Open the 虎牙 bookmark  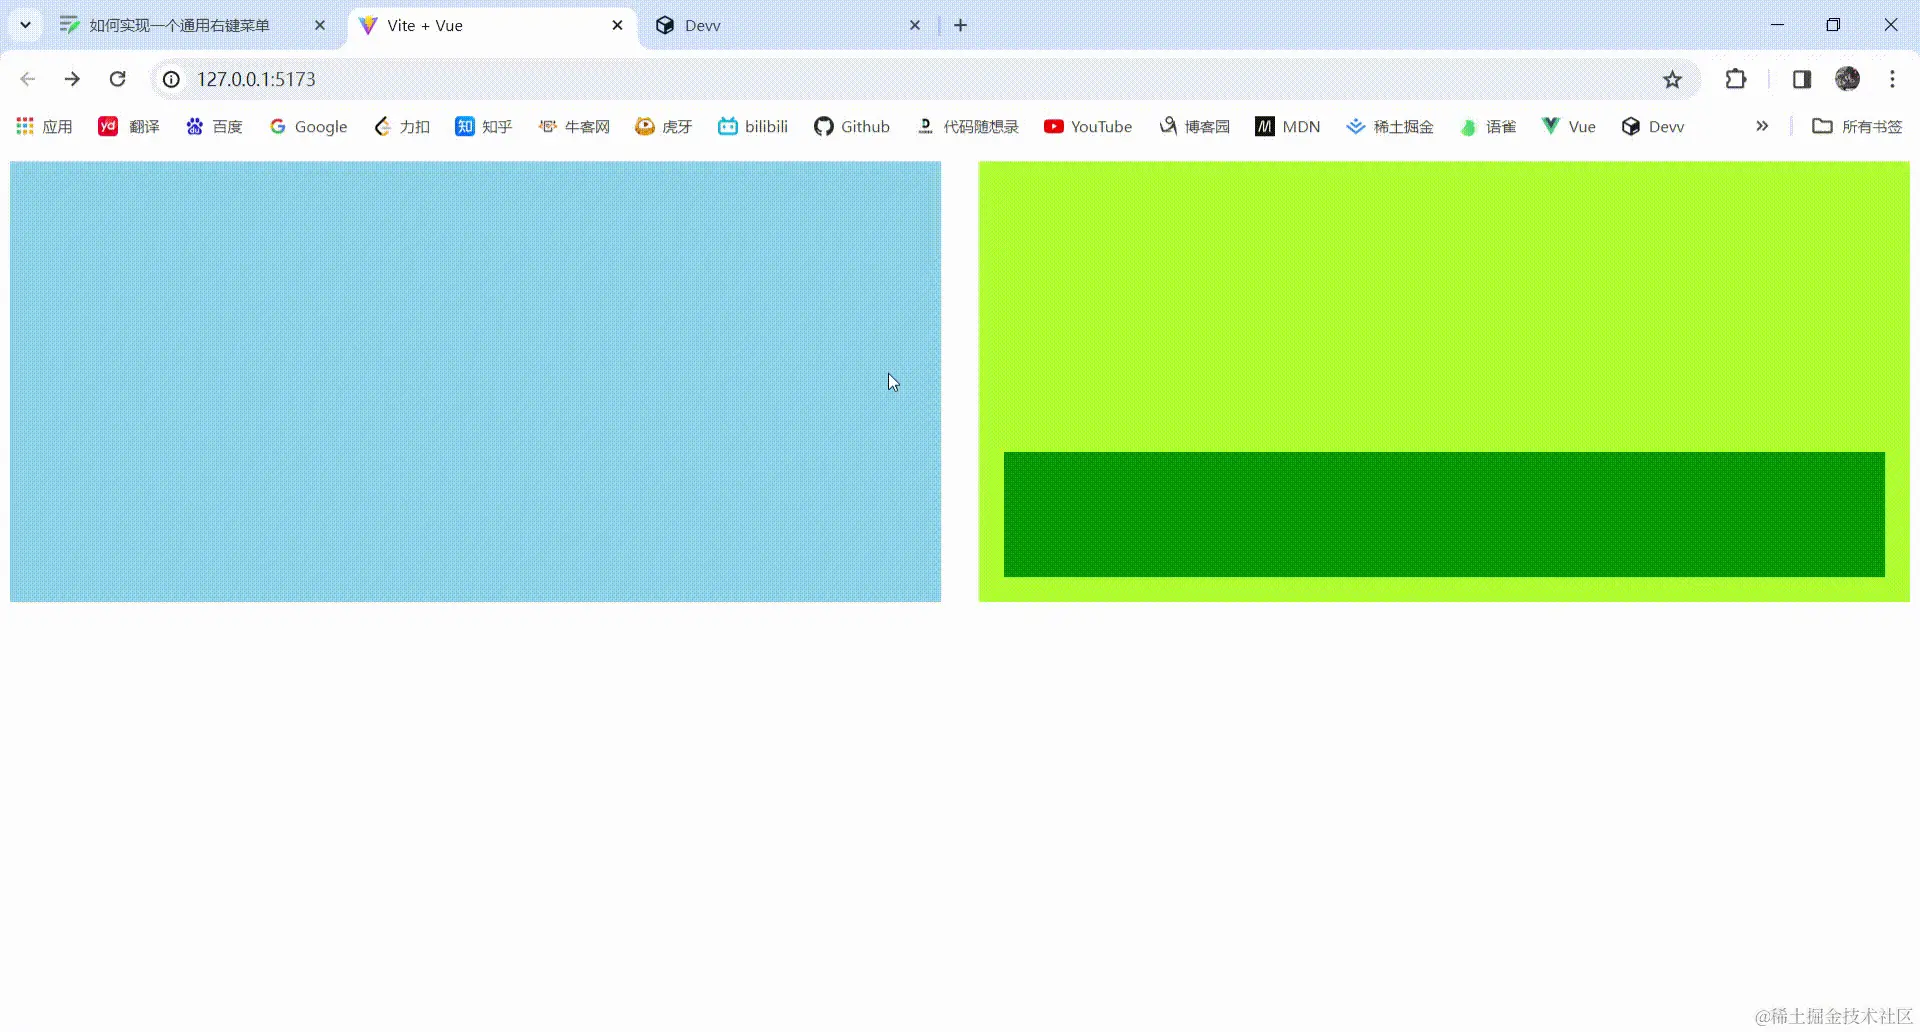click(x=664, y=127)
